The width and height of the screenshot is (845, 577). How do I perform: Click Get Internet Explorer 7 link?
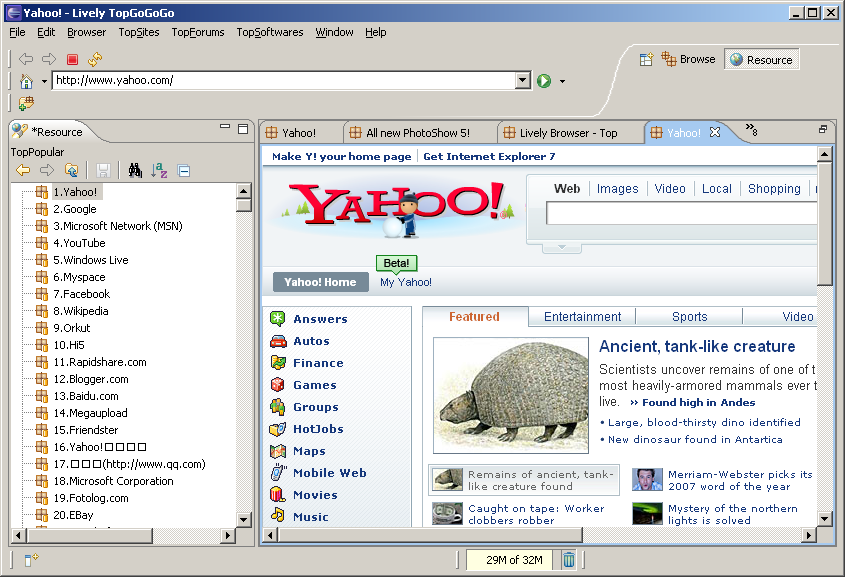489,157
